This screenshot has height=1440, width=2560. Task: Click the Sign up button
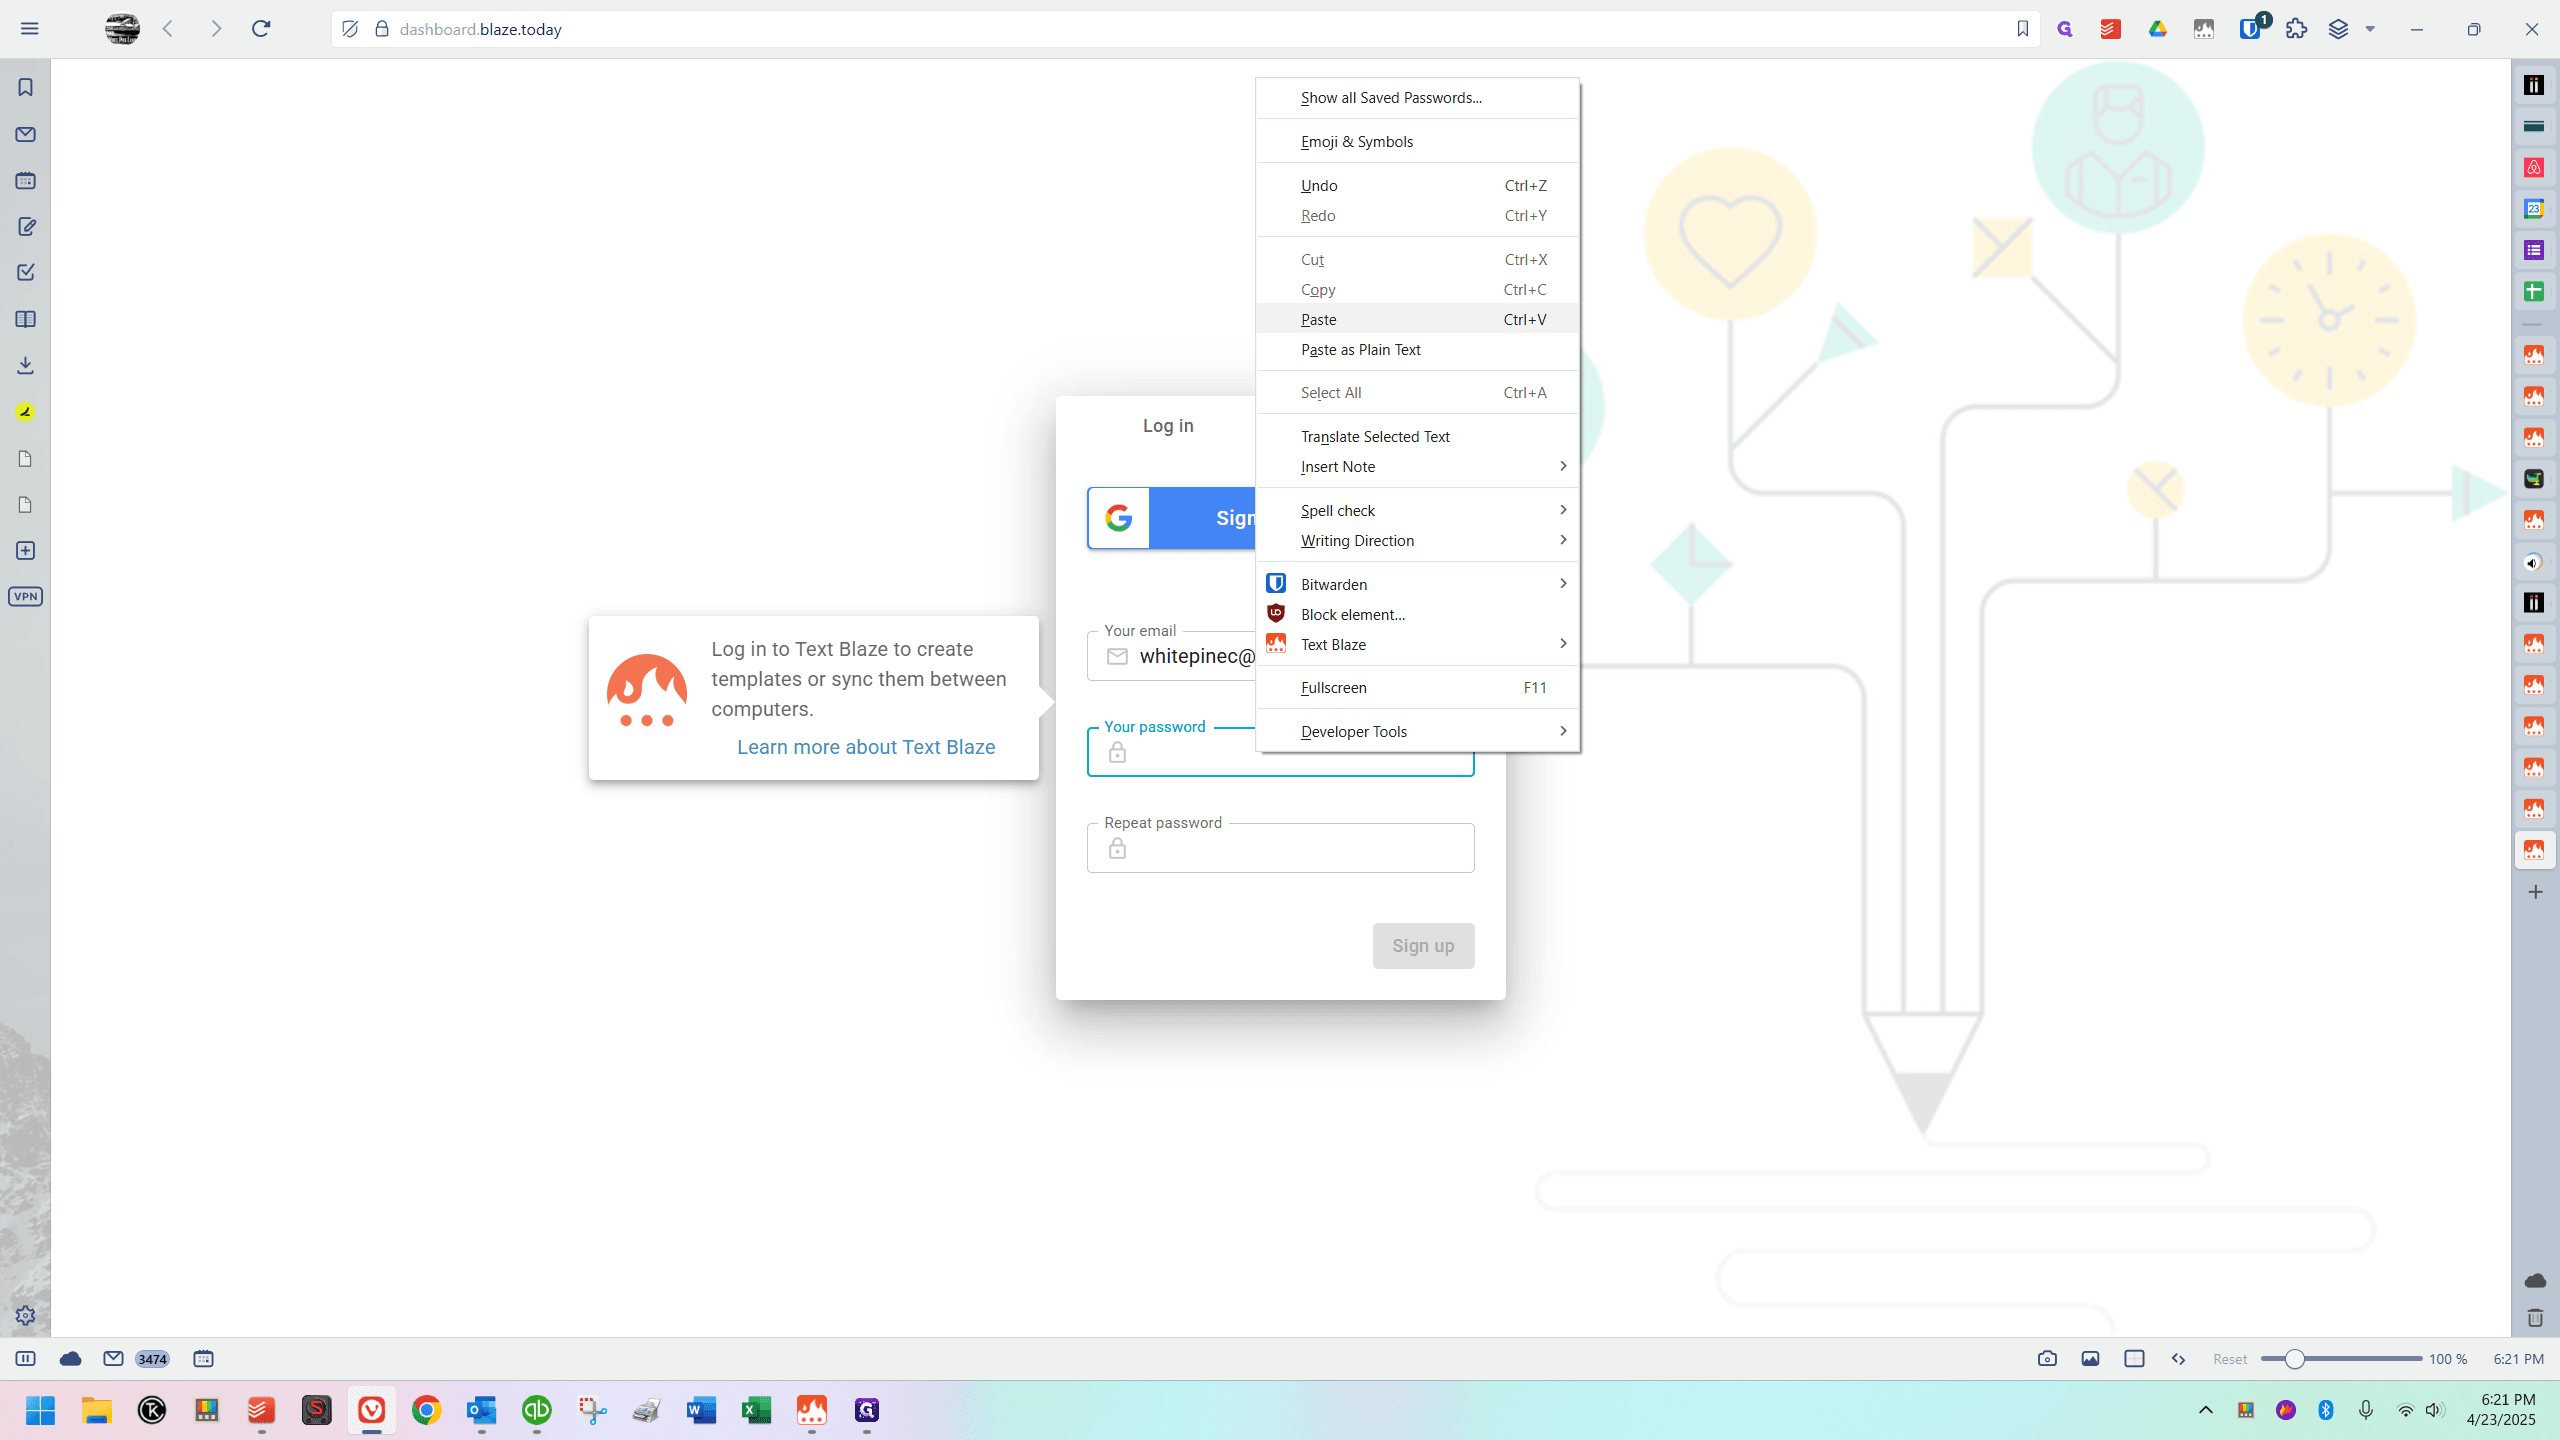[x=1423, y=945]
